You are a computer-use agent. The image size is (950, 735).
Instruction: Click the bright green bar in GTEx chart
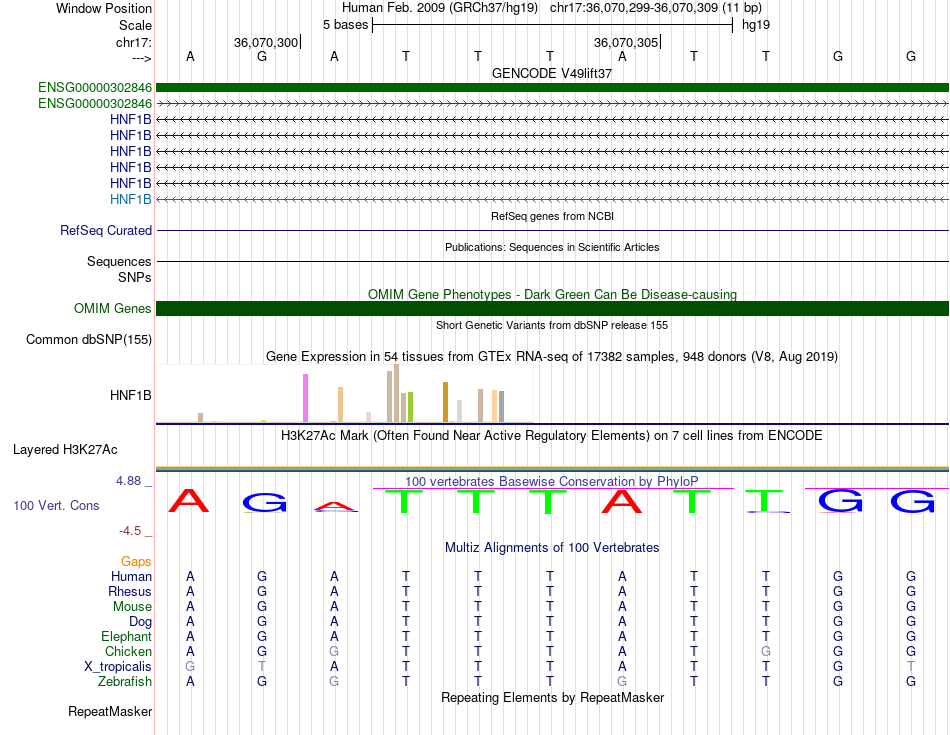(410, 407)
